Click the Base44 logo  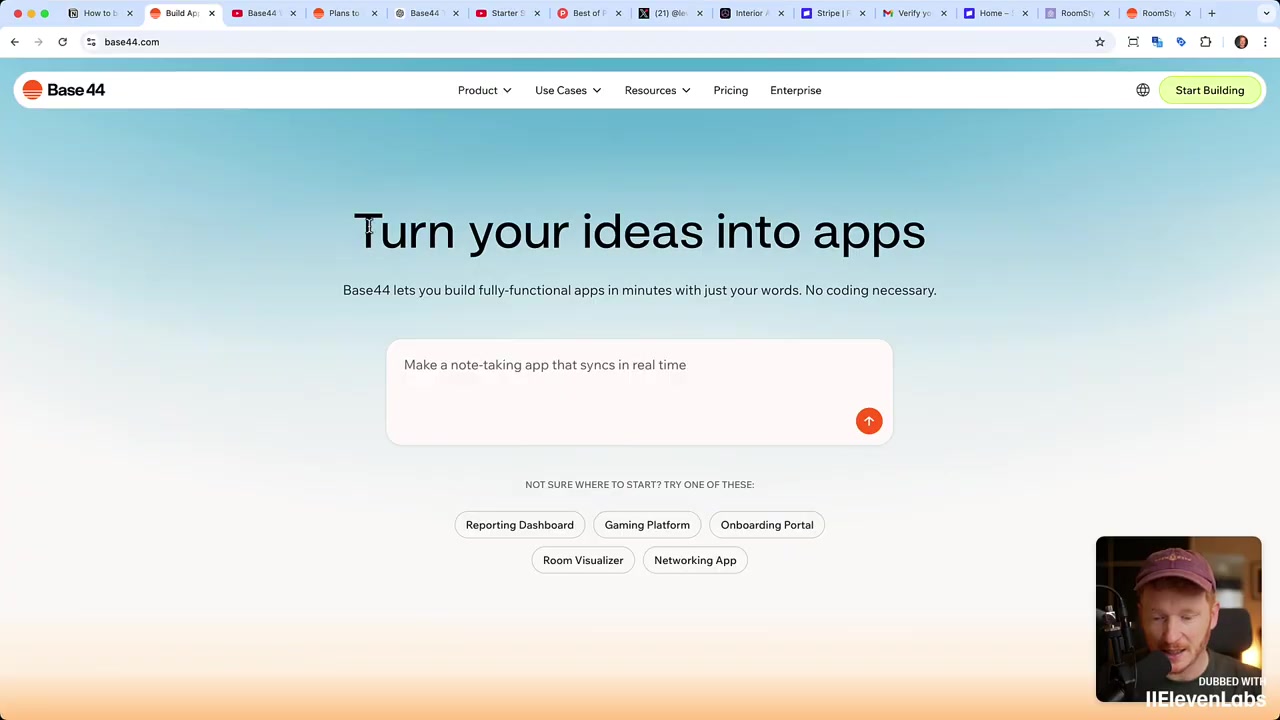64,90
